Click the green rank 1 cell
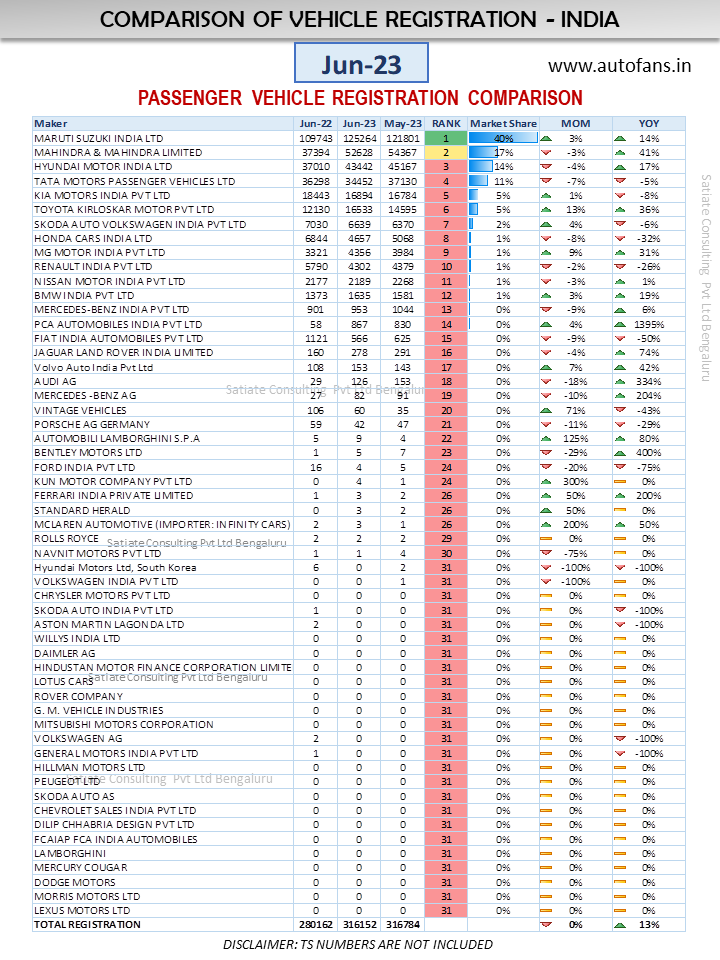Screen dimensions: 720x960 (446, 138)
